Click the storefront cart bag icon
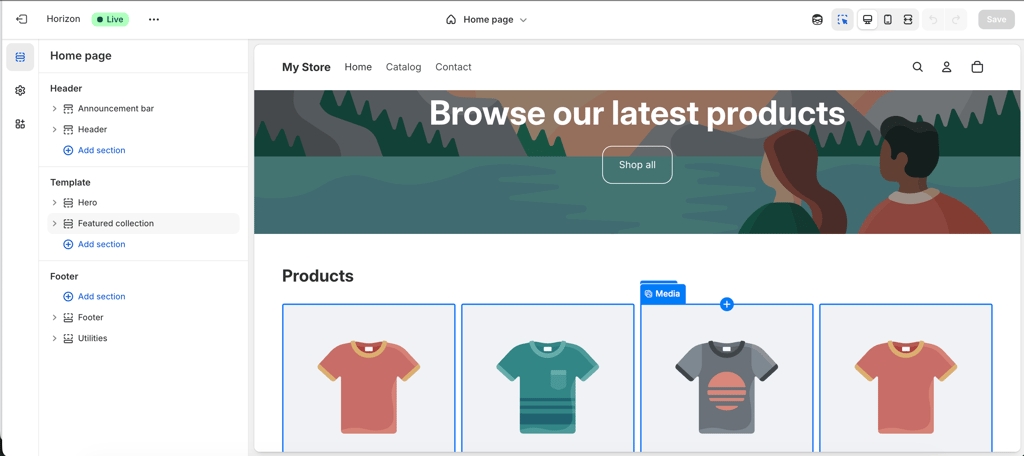 (x=977, y=67)
